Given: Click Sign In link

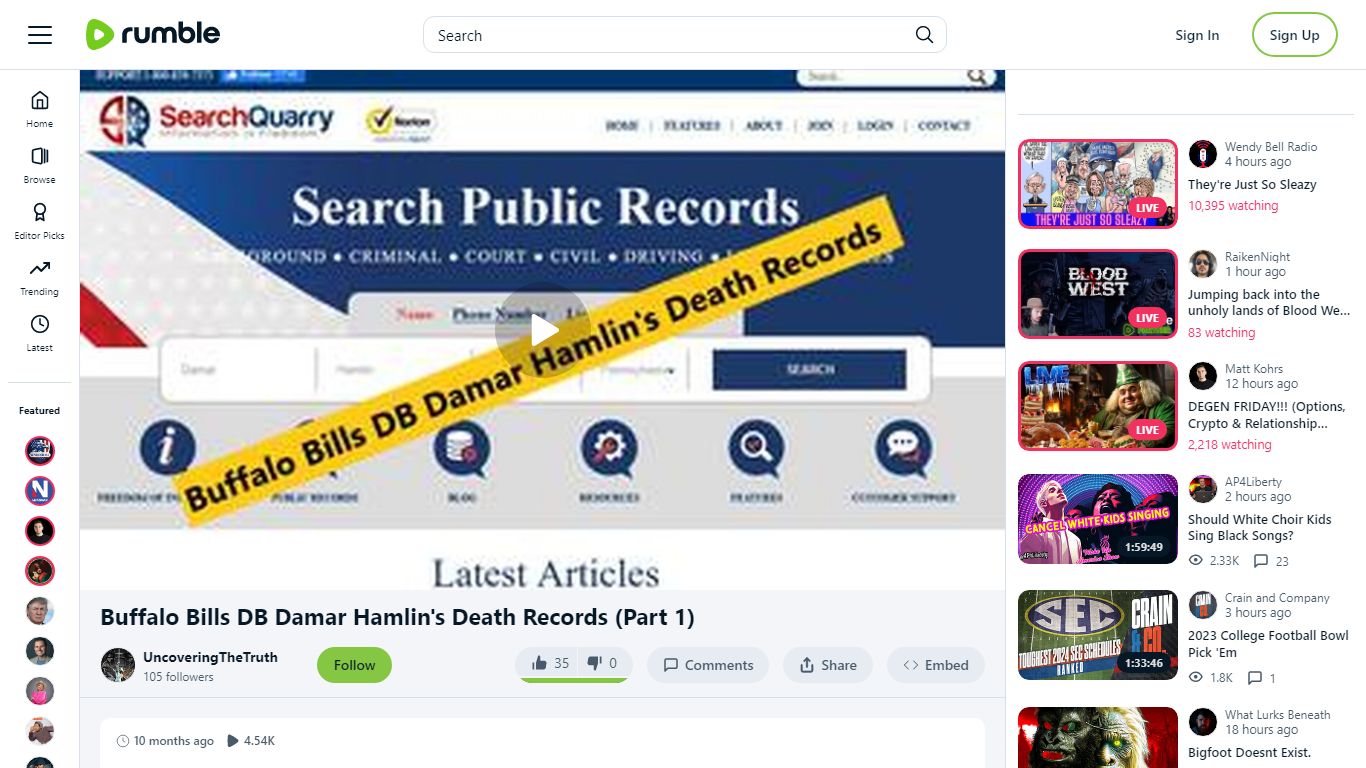Looking at the screenshot, I should click(1197, 35).
